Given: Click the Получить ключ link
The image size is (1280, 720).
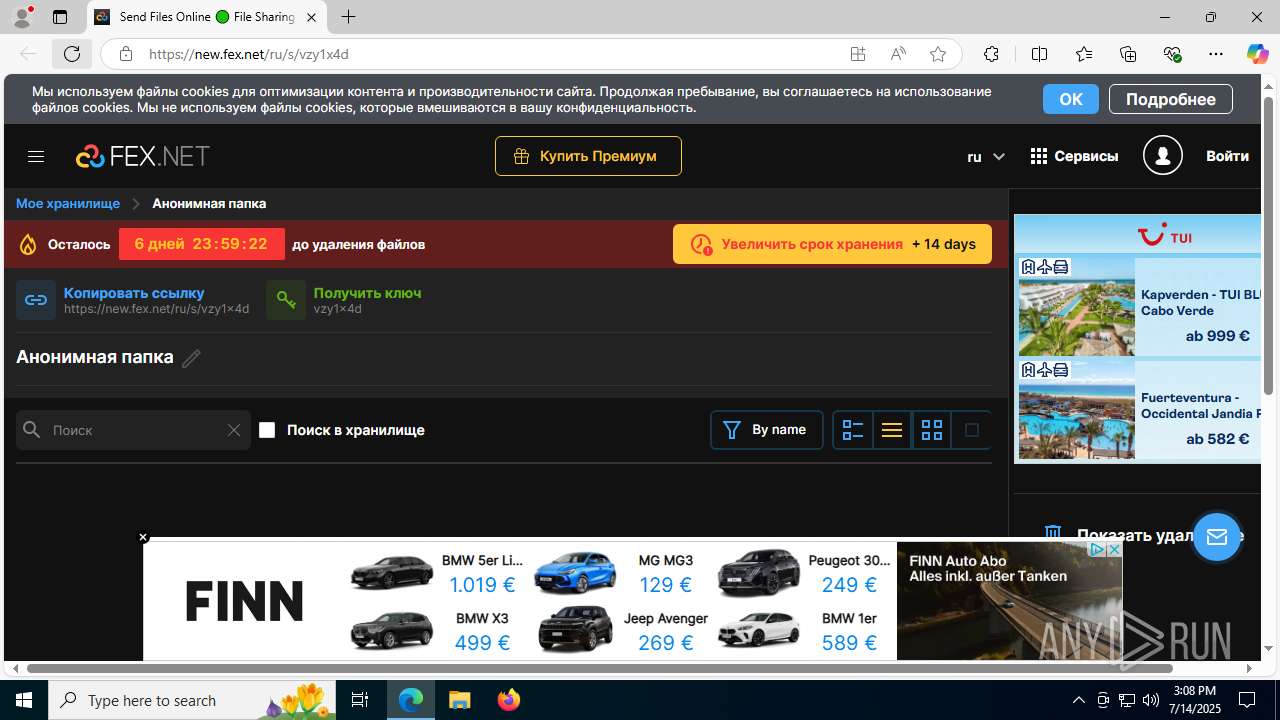Looking at the screenshot, I should (367, 293).
